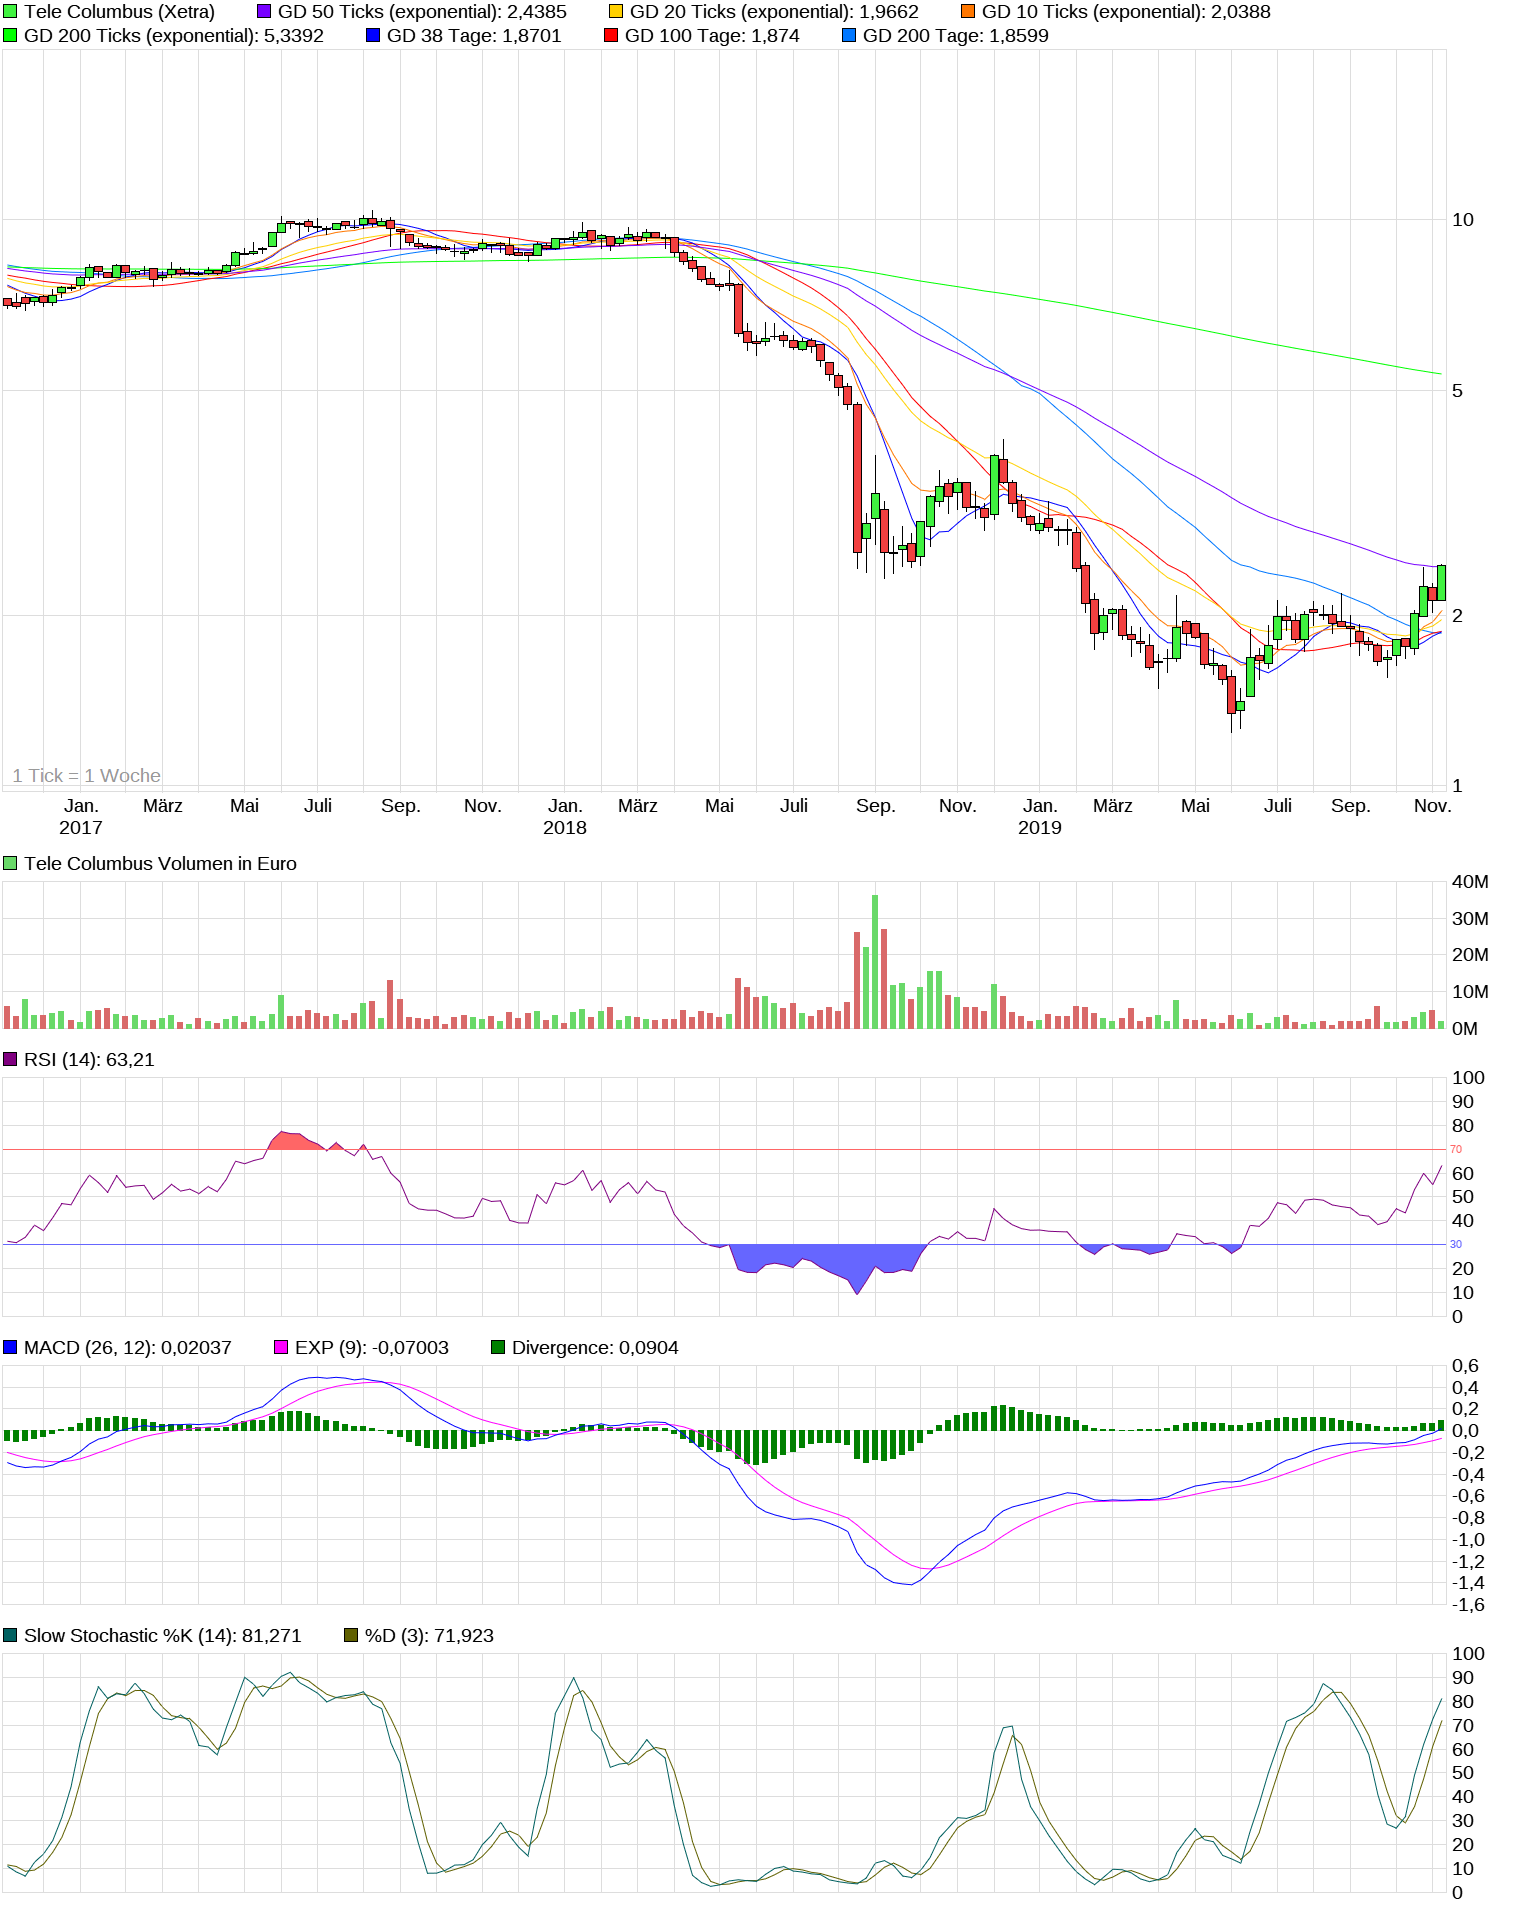Click the blue GD 38 Tage legend swatch
The height and width of the screenshot is (1913, 1520).
(373, 36)
